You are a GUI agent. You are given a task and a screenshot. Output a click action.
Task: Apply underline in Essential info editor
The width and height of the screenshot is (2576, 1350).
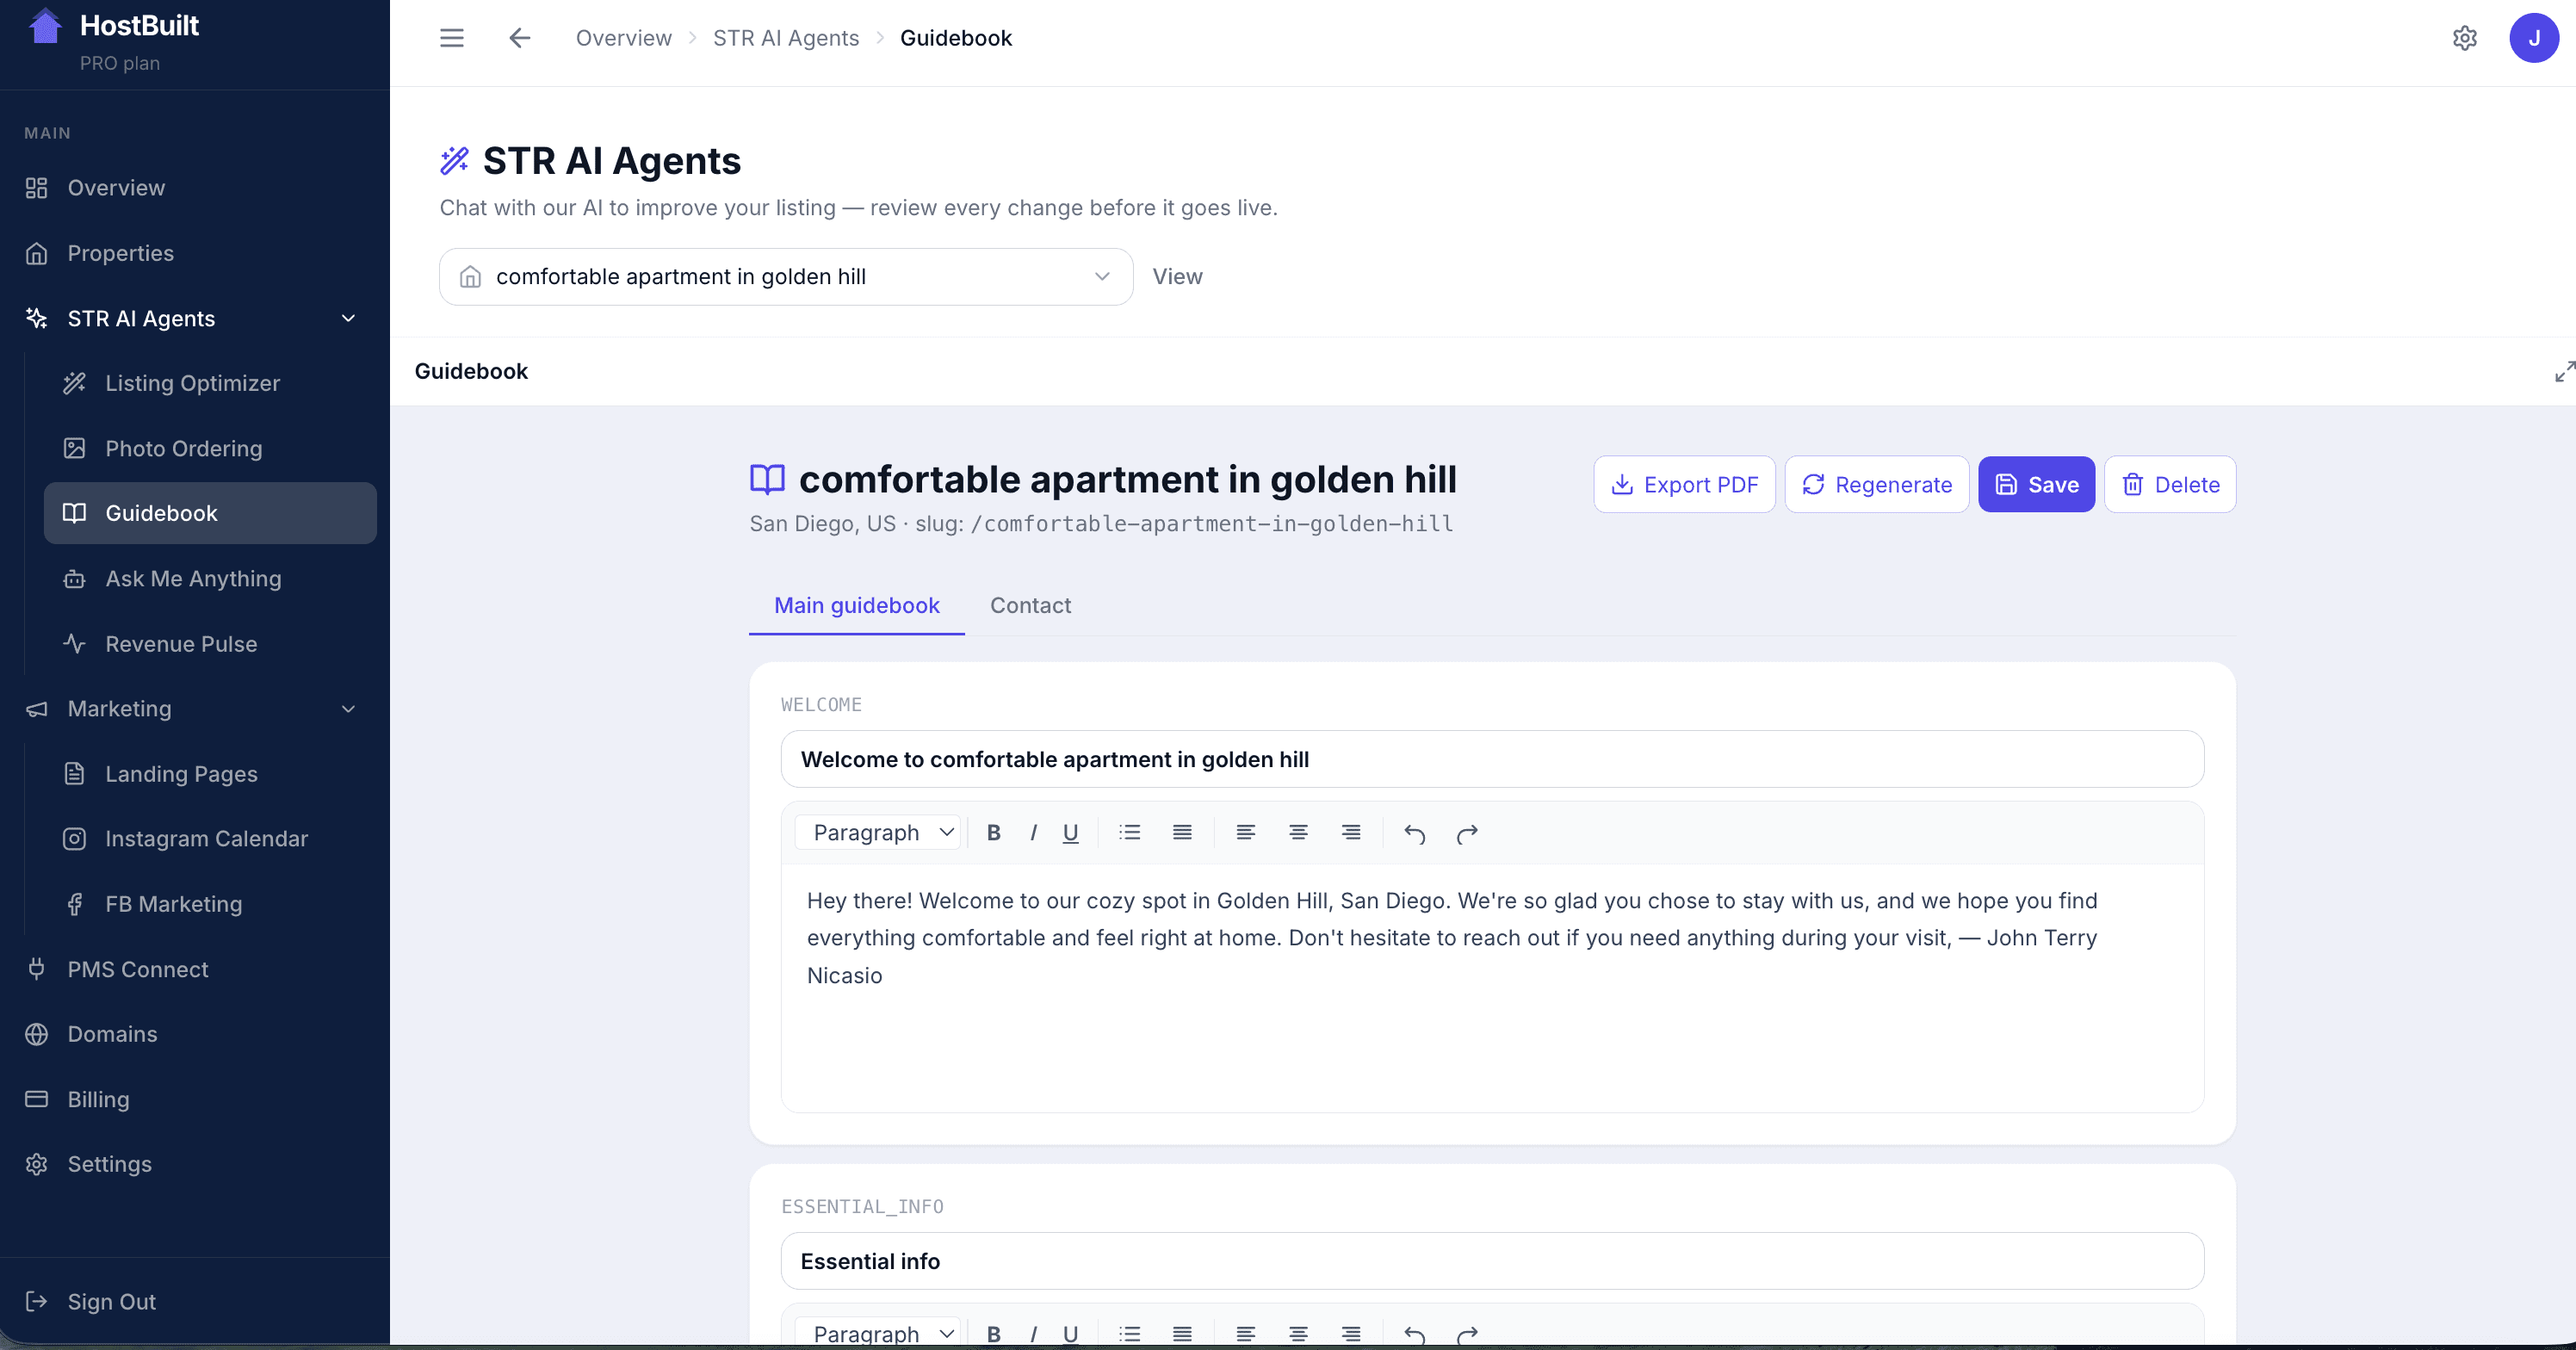tap(1070, 1333)
